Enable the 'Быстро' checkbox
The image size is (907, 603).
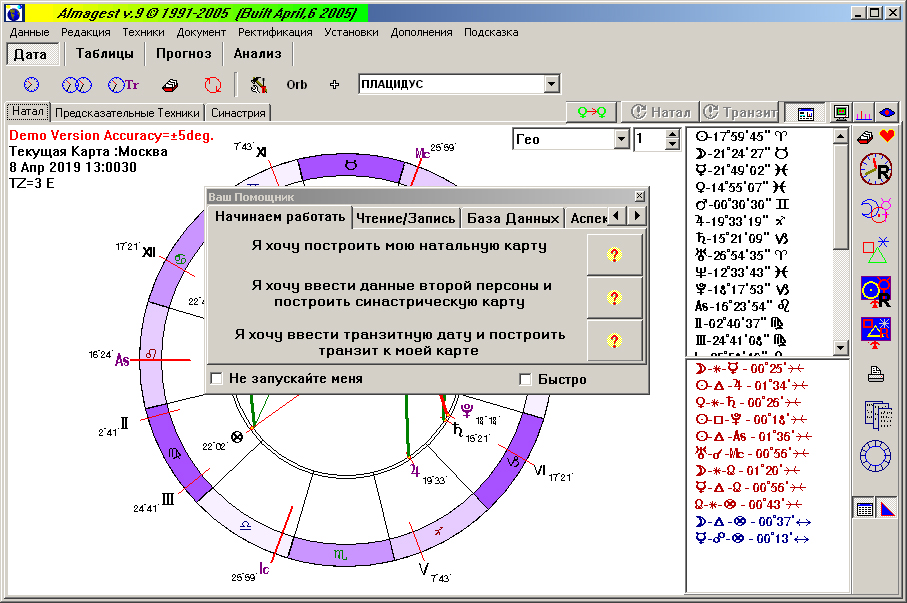tap(525, 379)
